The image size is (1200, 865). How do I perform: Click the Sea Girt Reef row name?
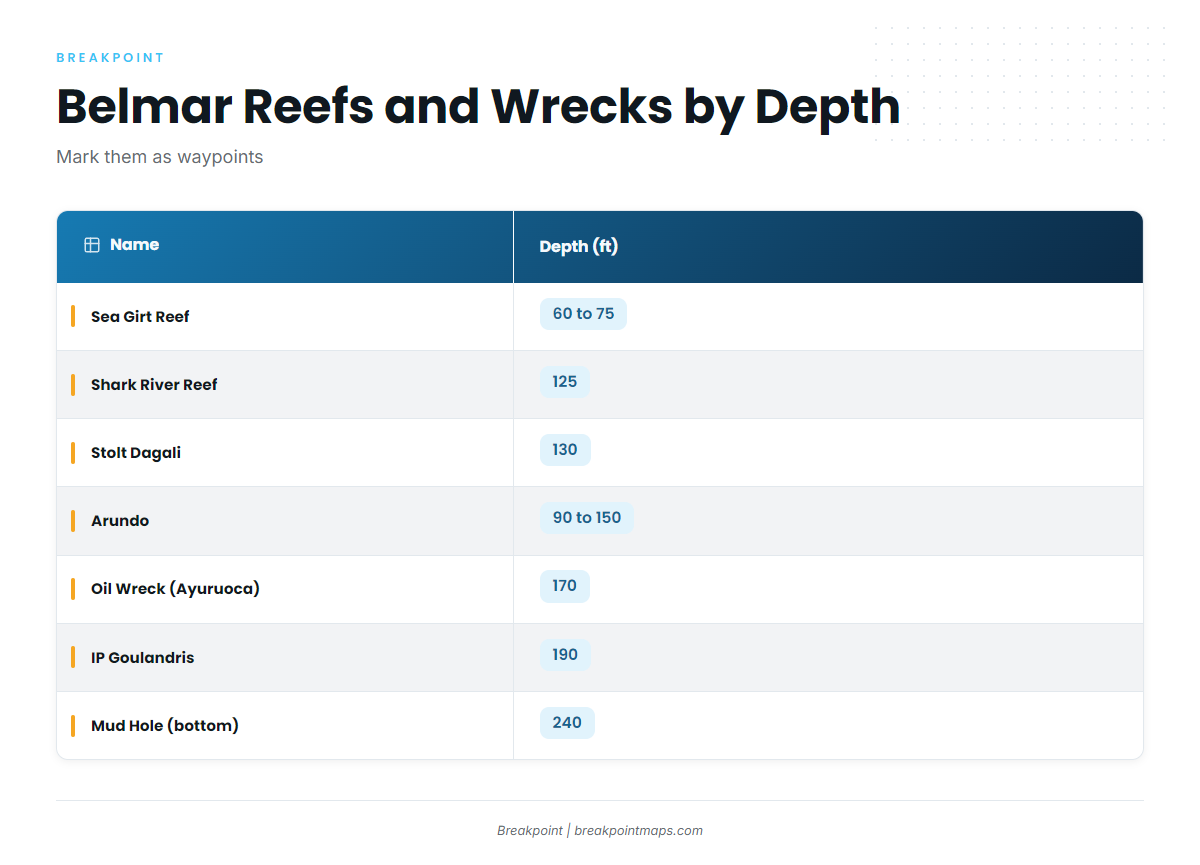point(140,317)
